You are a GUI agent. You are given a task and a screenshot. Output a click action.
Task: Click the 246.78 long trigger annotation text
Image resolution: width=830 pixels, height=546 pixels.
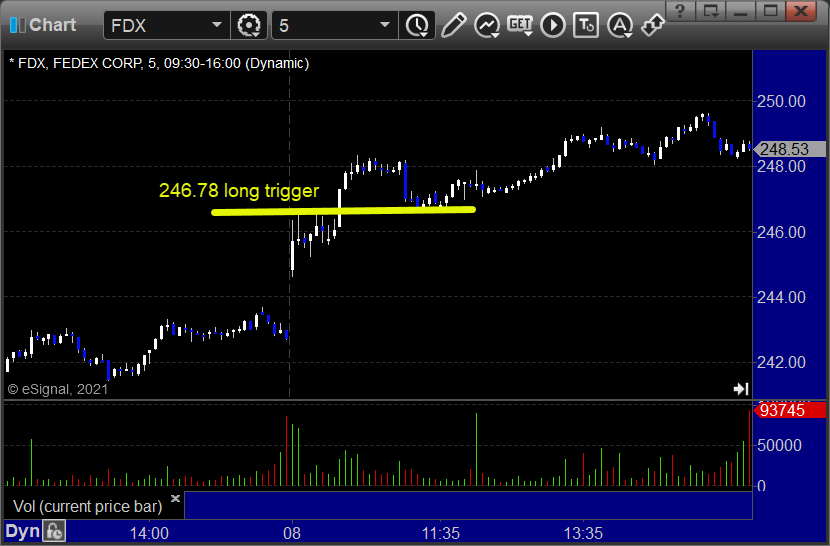tap(239, 191)
